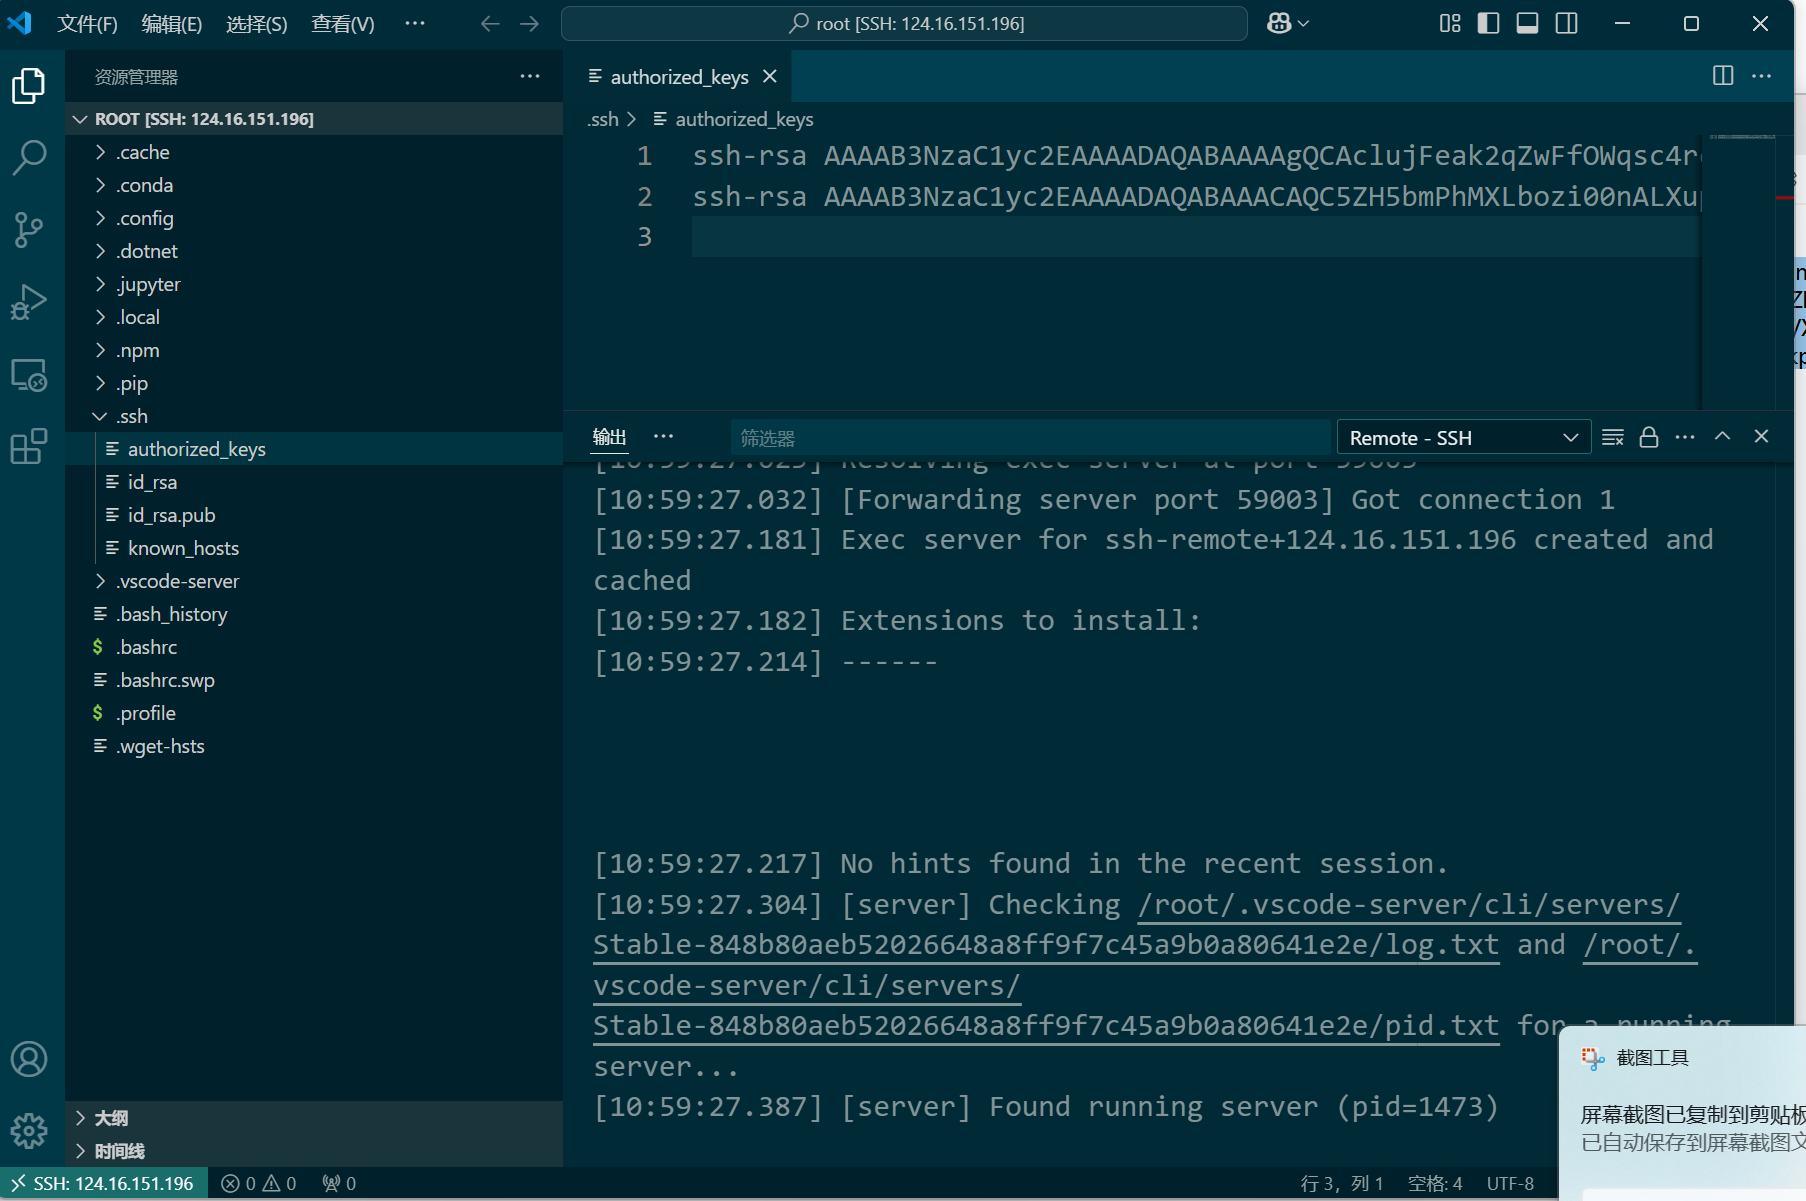Collapse the .ssh folder
This screenshot has height=1201, width=1806.
point(314,416)
